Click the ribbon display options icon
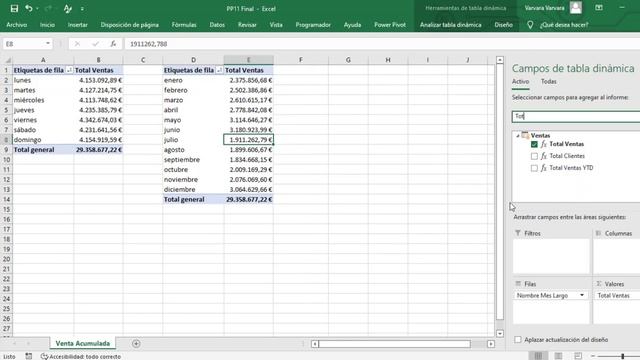 tap(599, 8)
